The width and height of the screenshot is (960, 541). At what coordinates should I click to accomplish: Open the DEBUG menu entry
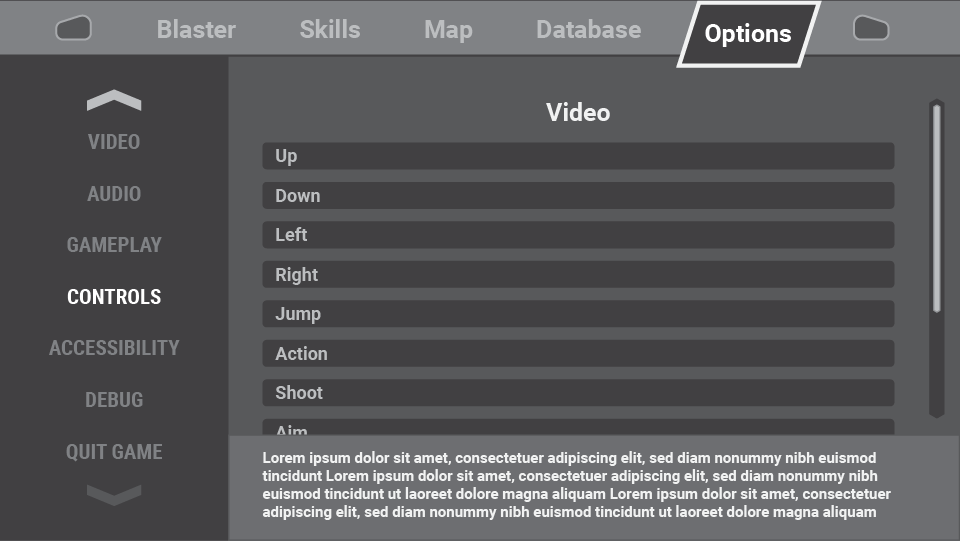pos(114,400)
